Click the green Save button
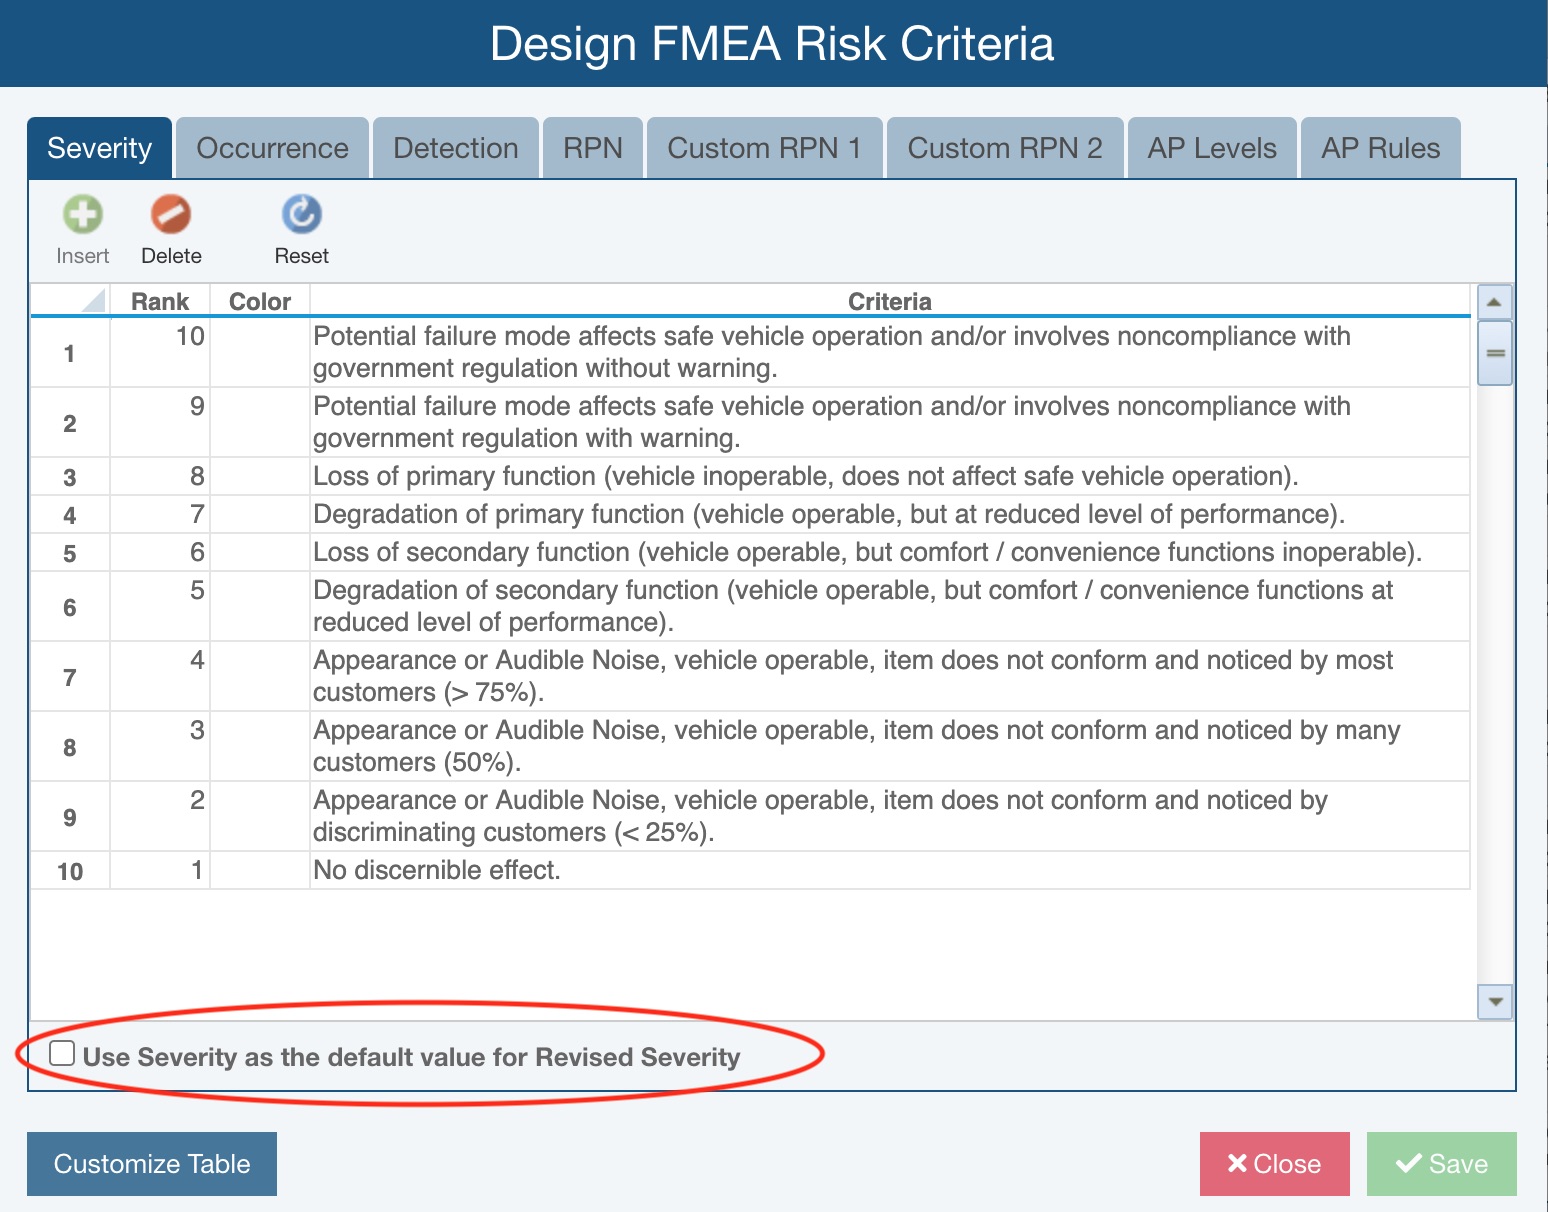The width and height of the screenshot is (1548, 1212). tap(1441, 1164)
